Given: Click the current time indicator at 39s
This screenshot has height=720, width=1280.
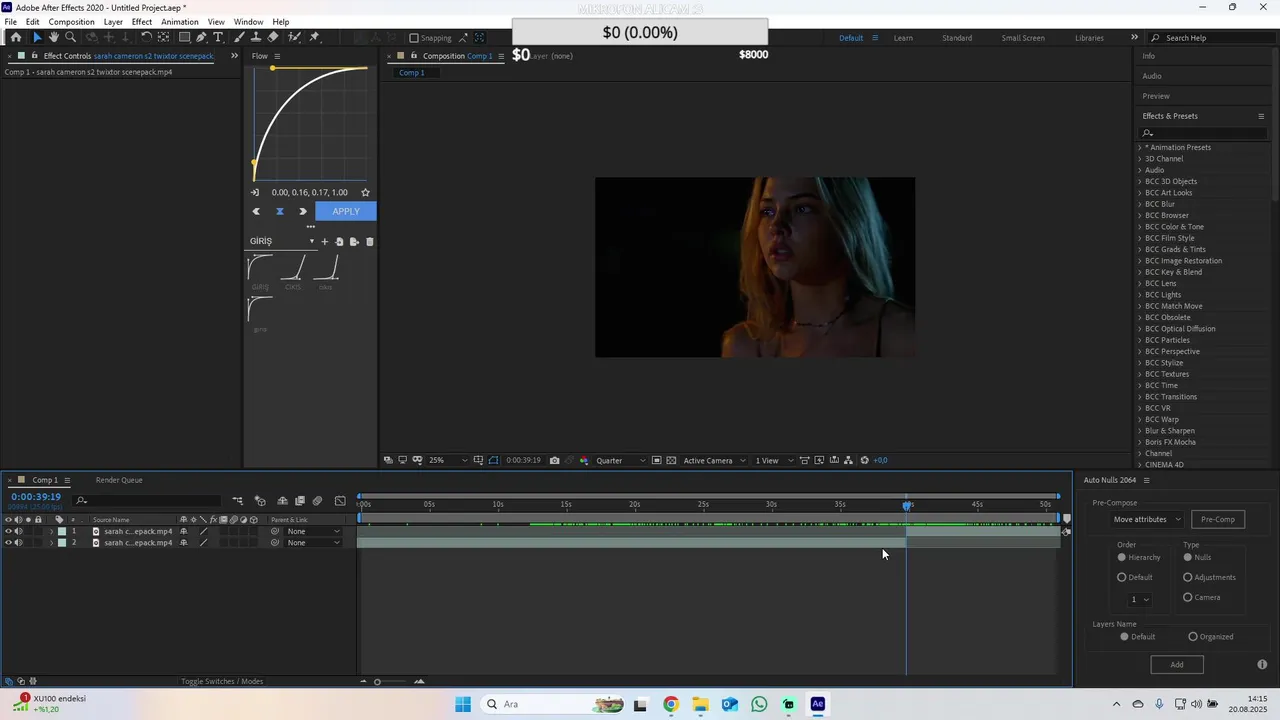Looking at the screenshot, I should [x=907, y=505].
